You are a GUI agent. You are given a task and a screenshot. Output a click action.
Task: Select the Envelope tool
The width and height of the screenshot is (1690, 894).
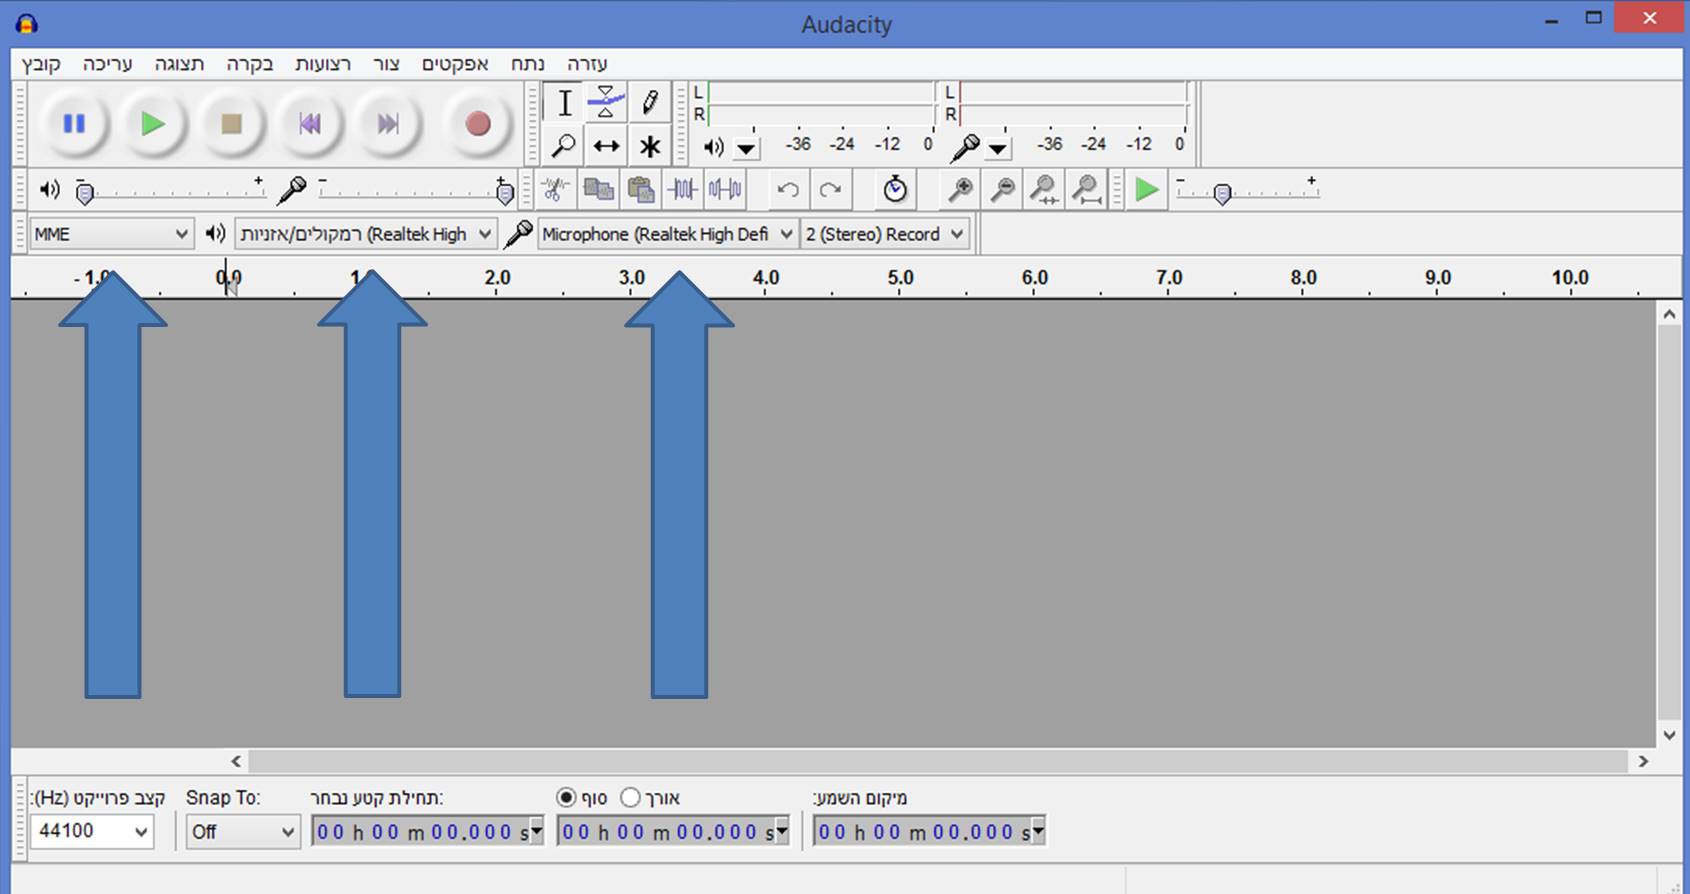pyautogui.click(x=606, y=102)
